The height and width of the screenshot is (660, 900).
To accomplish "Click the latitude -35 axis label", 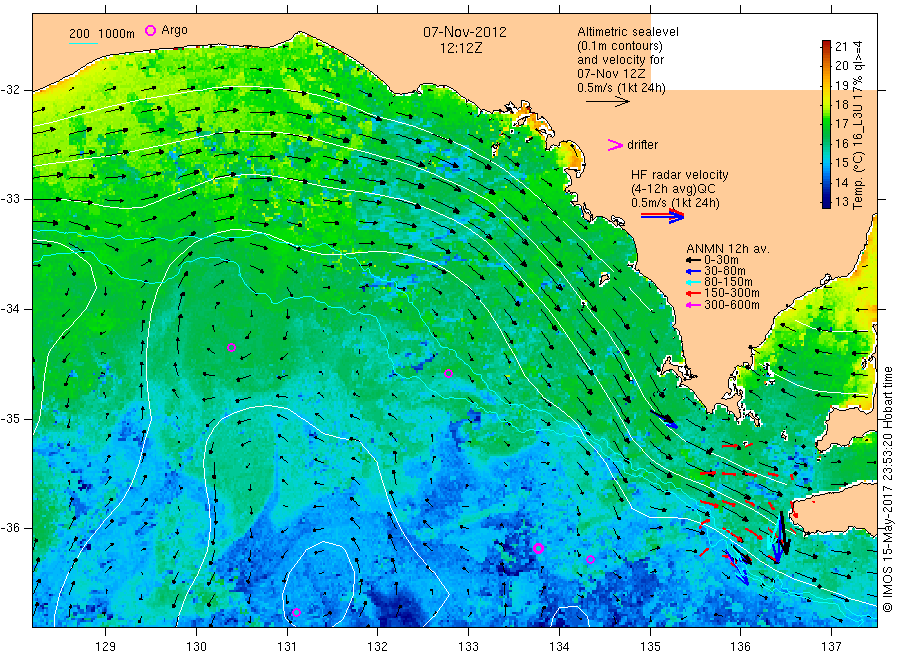I will pyautogui.click(x=10, y=418).
